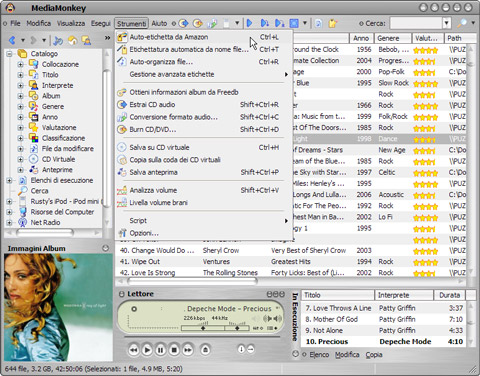Toggle the down-arrow round button in Lettore
480x376 pixels.
(241, 349)
